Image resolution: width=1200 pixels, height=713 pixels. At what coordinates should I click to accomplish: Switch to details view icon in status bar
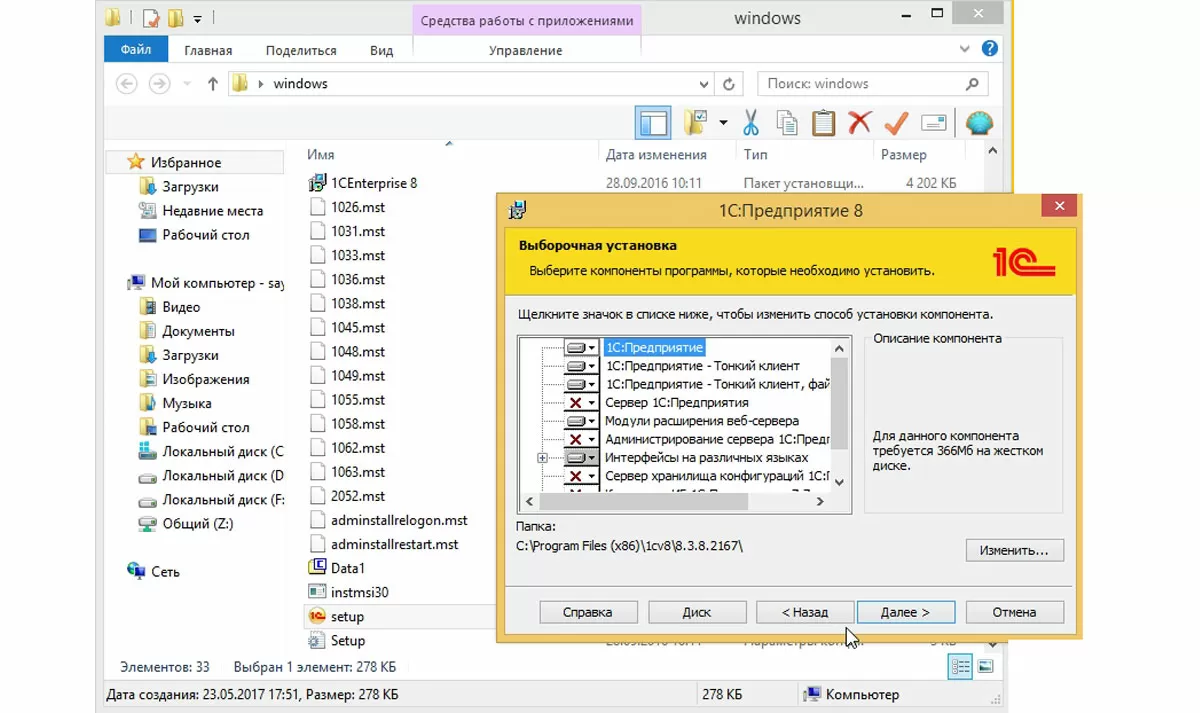coord(961,666)
